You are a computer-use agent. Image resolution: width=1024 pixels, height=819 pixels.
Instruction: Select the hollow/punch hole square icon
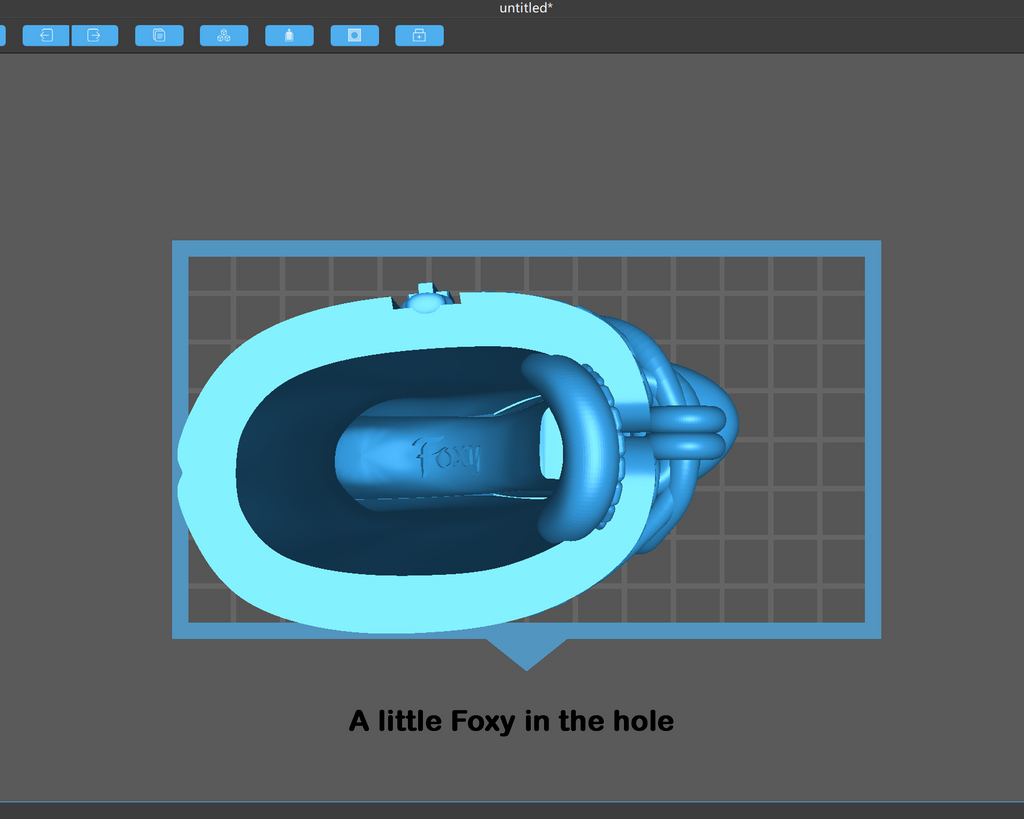pyautogui.click(x=355, y=35)
